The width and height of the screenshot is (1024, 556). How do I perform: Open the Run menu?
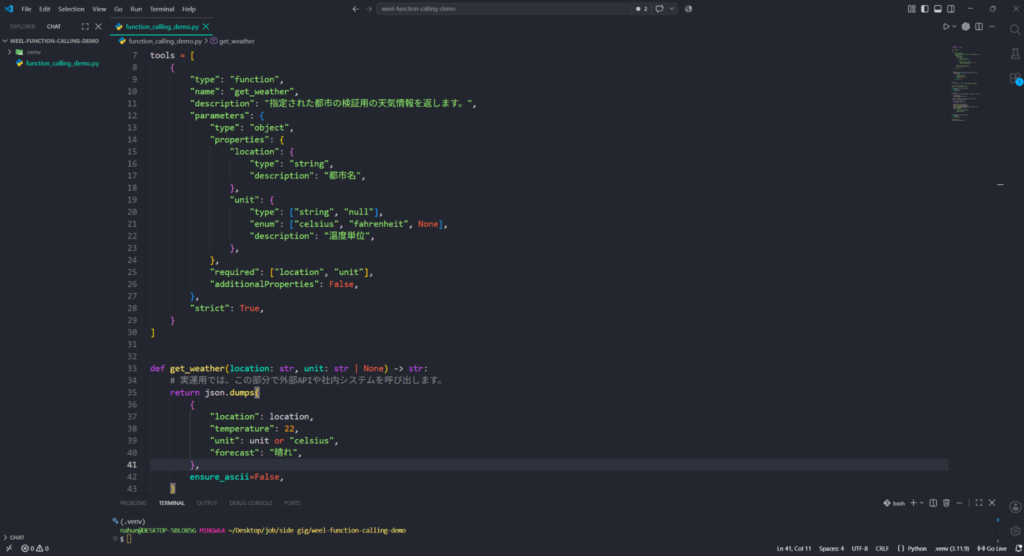tap(136, 9)
